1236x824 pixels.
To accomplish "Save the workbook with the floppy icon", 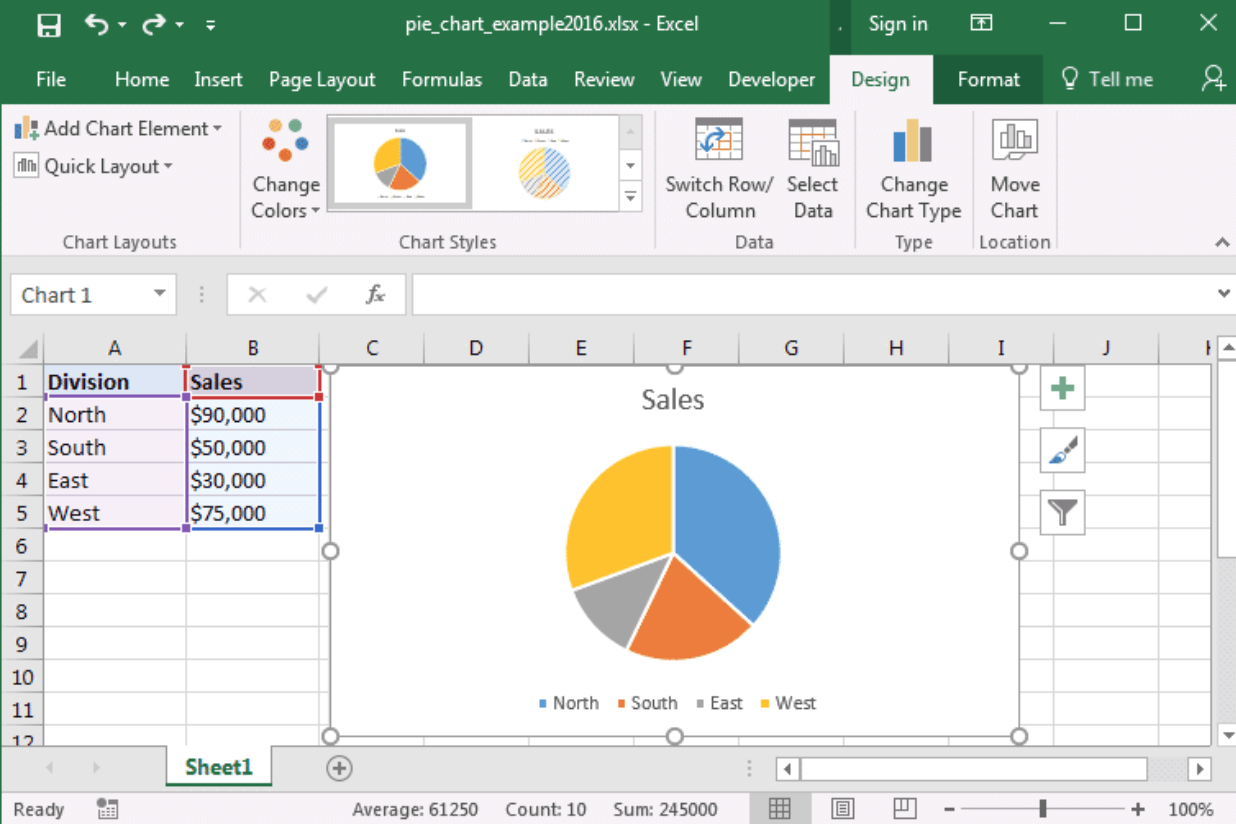I will click(49, 25).
